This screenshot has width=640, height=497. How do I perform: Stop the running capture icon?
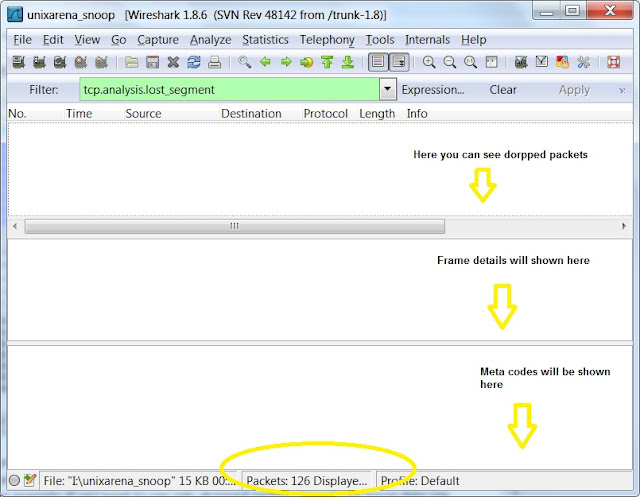click(81, 62)
